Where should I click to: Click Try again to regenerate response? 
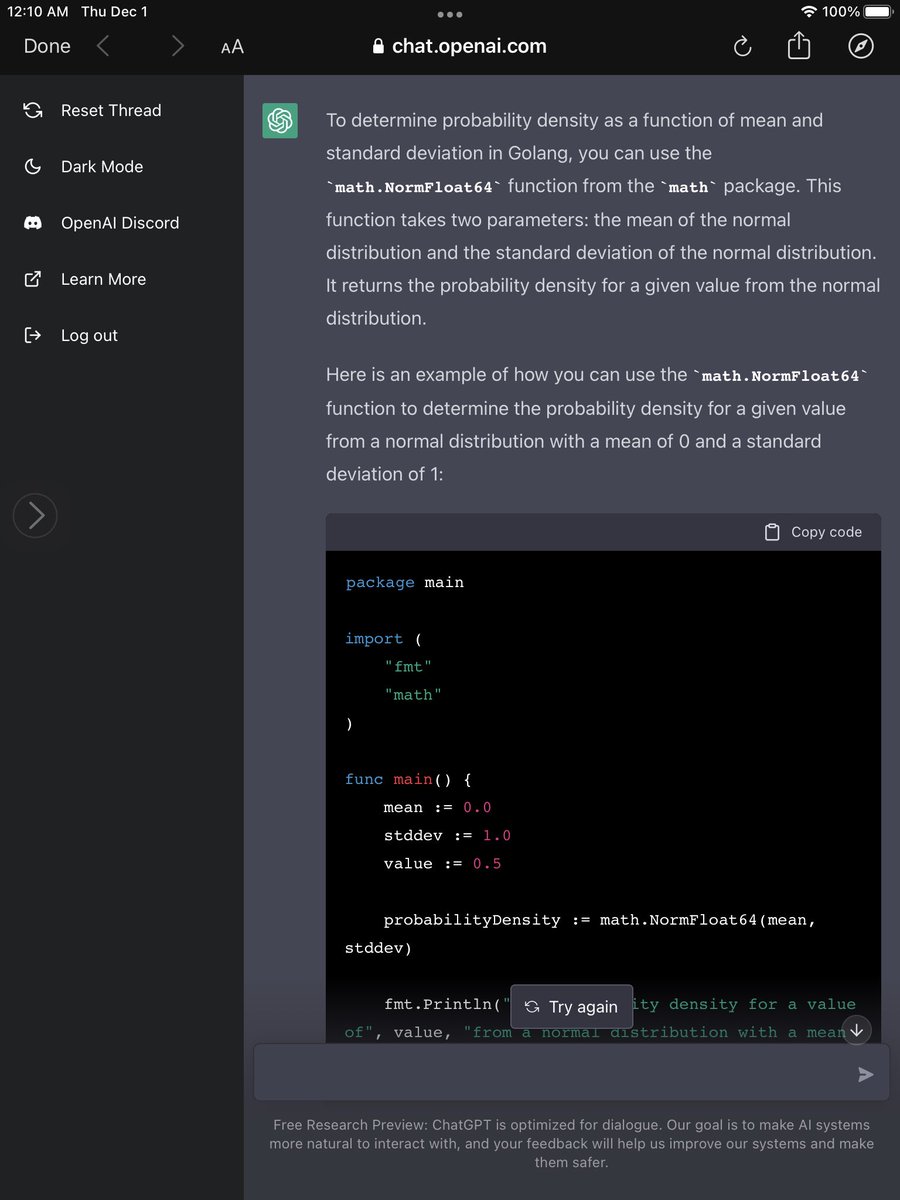[x=571, y=1007]
